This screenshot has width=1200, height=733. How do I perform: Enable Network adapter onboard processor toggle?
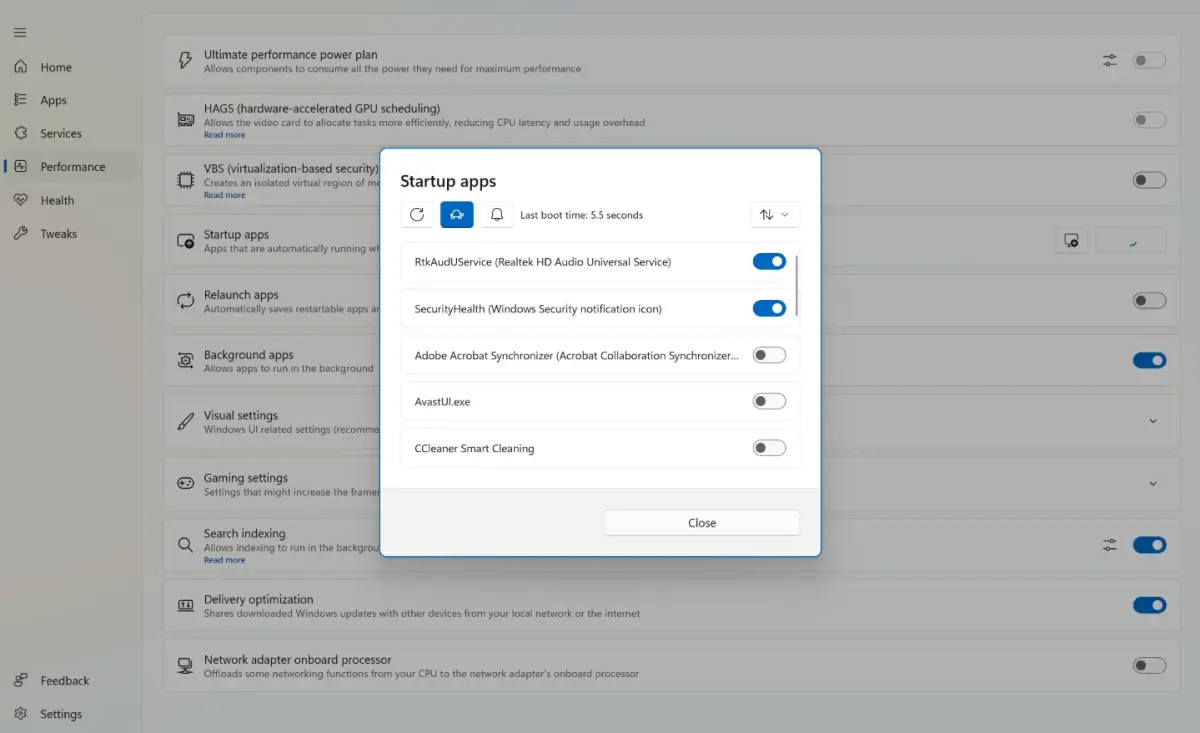pyautogui.click(x=1149, y=665)
